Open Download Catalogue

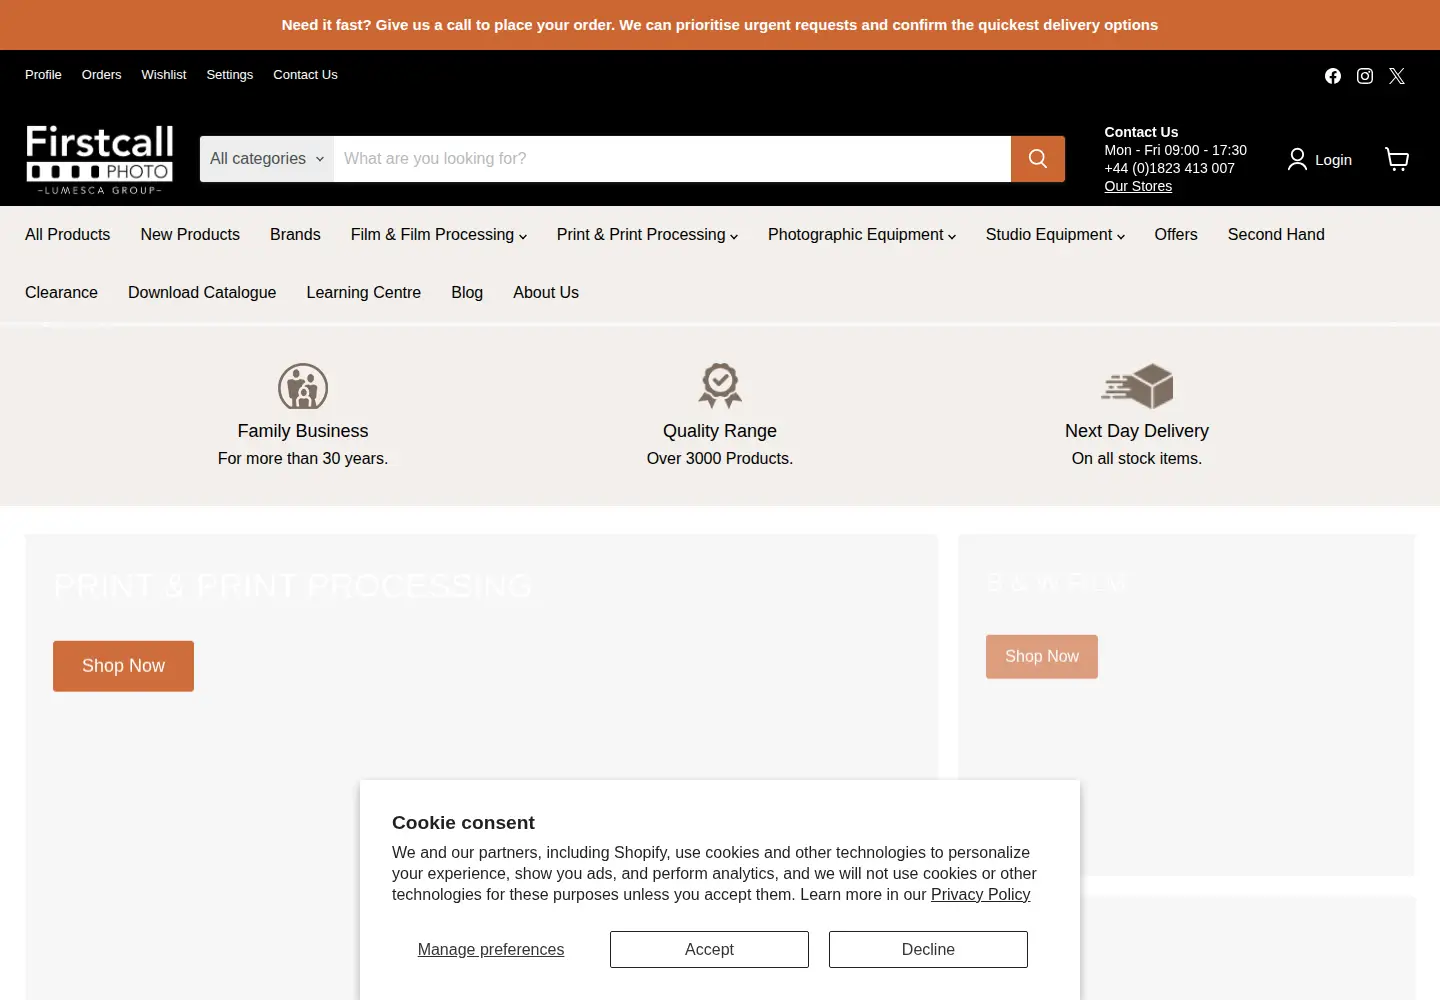[202, 293]
